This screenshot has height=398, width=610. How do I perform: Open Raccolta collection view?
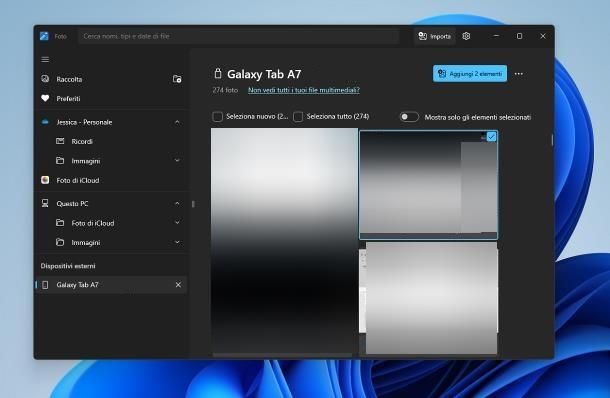[x=111, y=79]
